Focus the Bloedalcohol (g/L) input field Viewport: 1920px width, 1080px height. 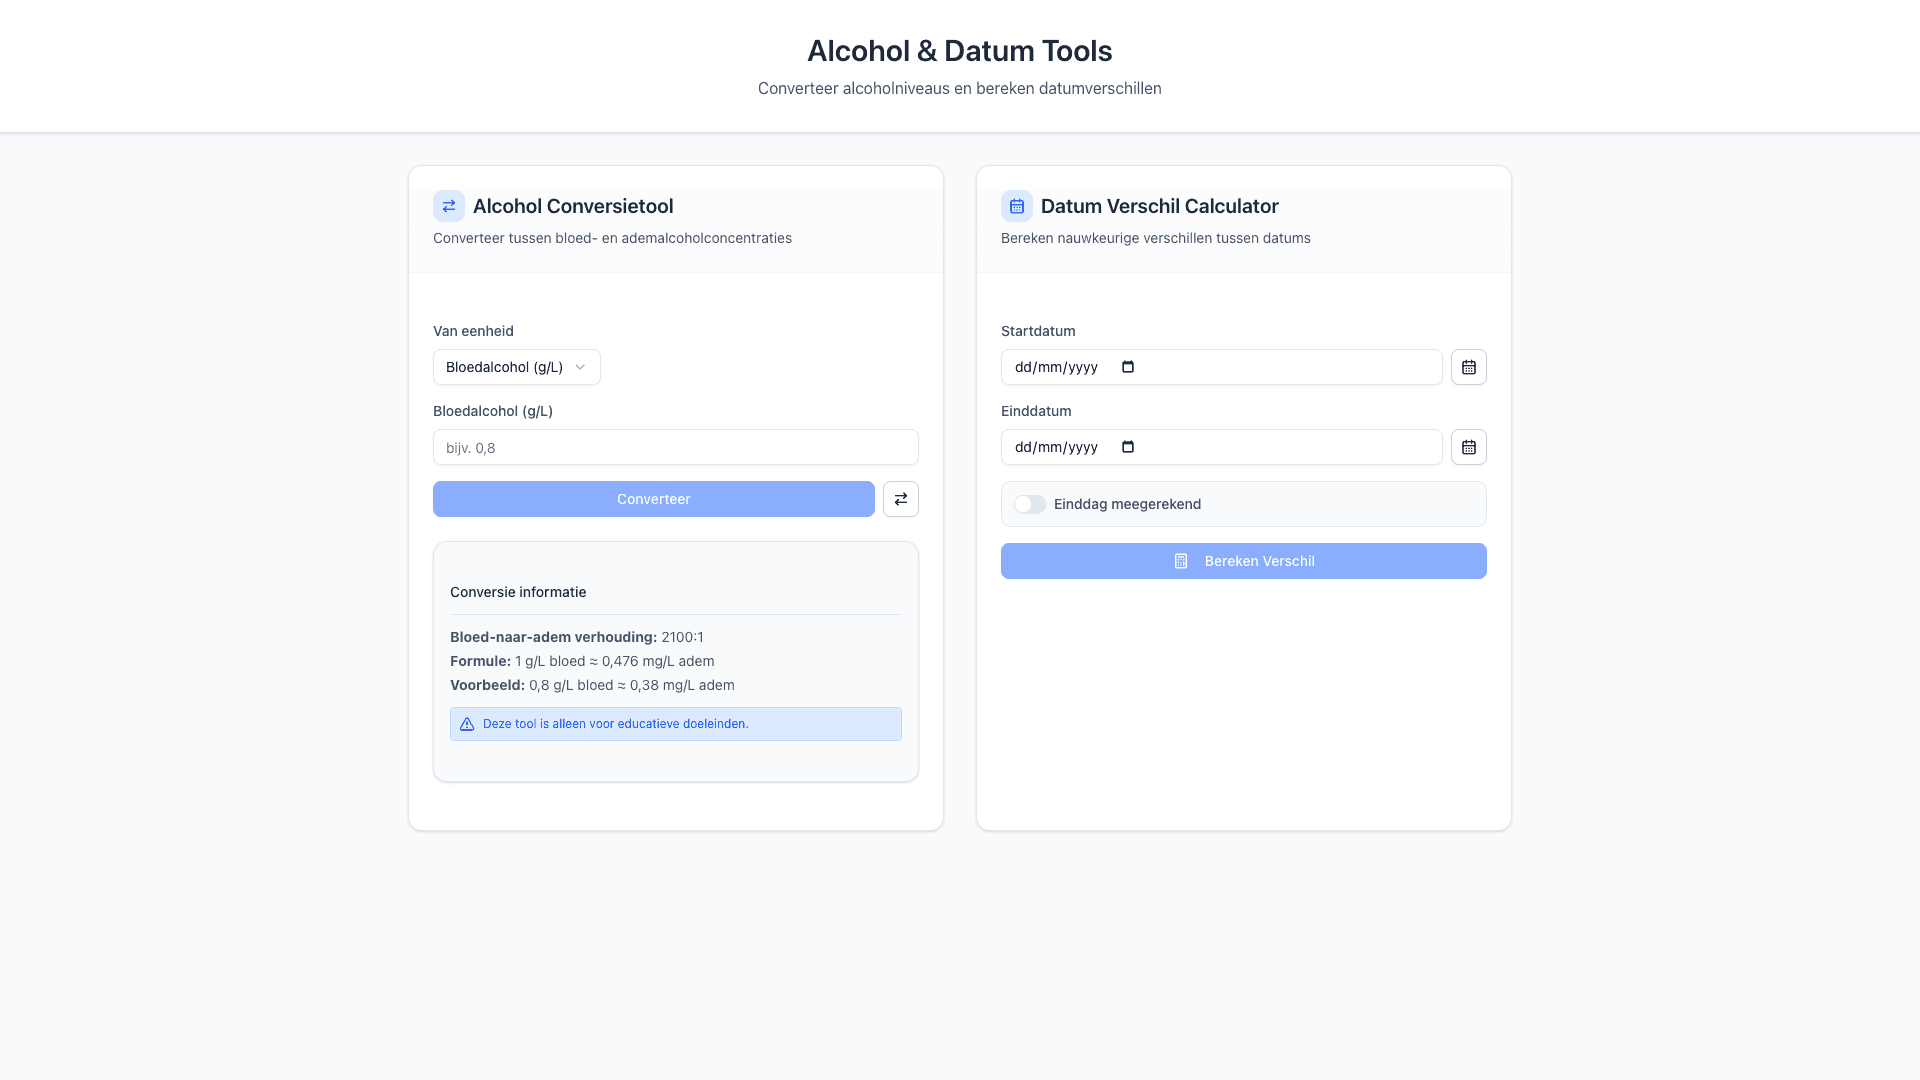coord(675,447)
